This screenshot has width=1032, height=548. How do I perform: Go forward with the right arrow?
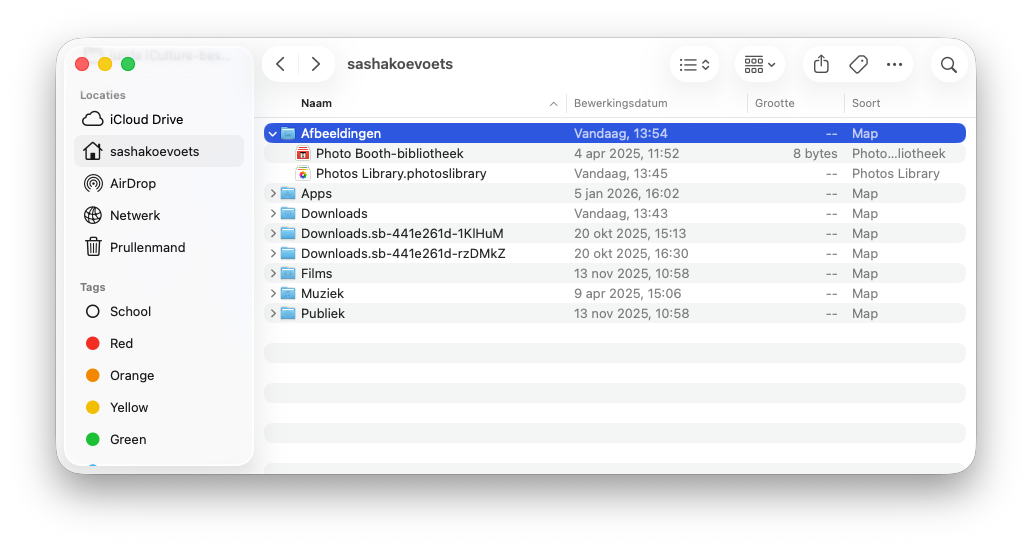(316, 64)
